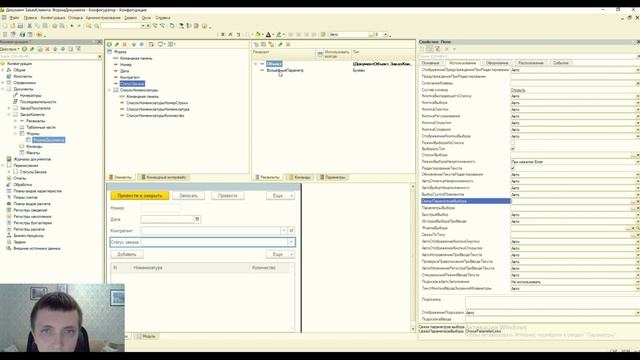
Task: Open the РежимВыбораНезаполненного property dropdown
Action: pos(638,162)
